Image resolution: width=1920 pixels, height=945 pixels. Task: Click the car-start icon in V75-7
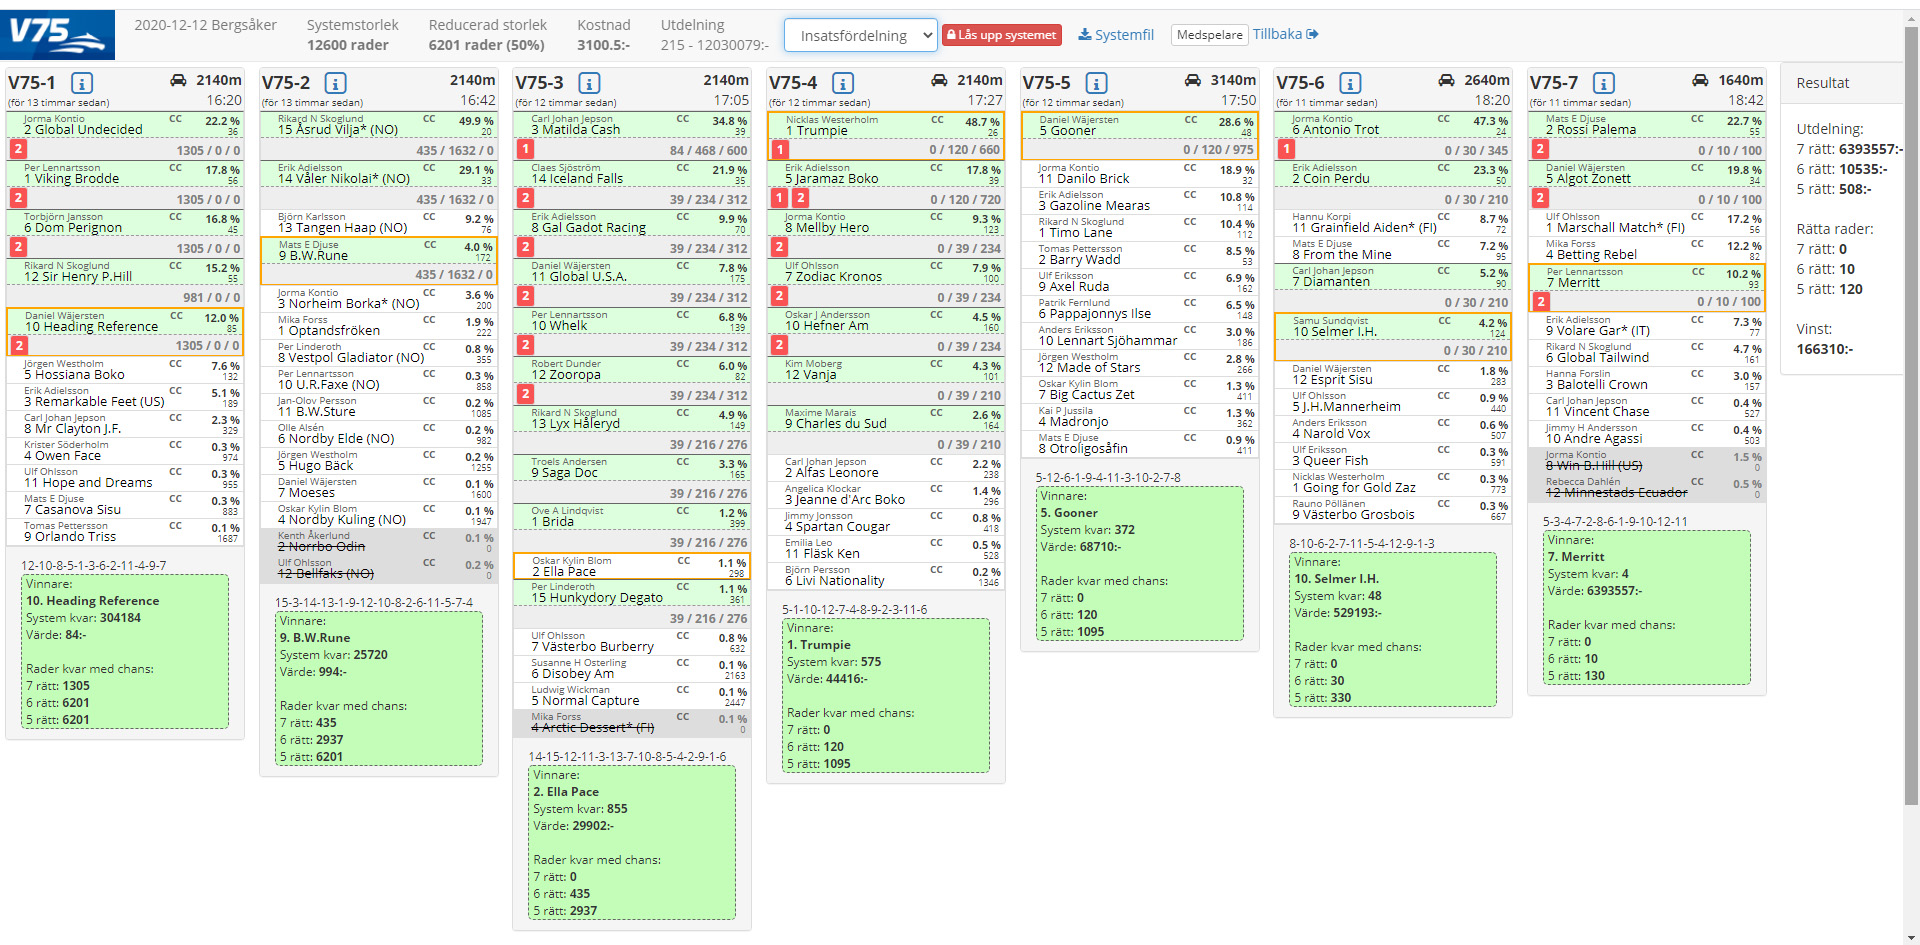pos(1700,80)
